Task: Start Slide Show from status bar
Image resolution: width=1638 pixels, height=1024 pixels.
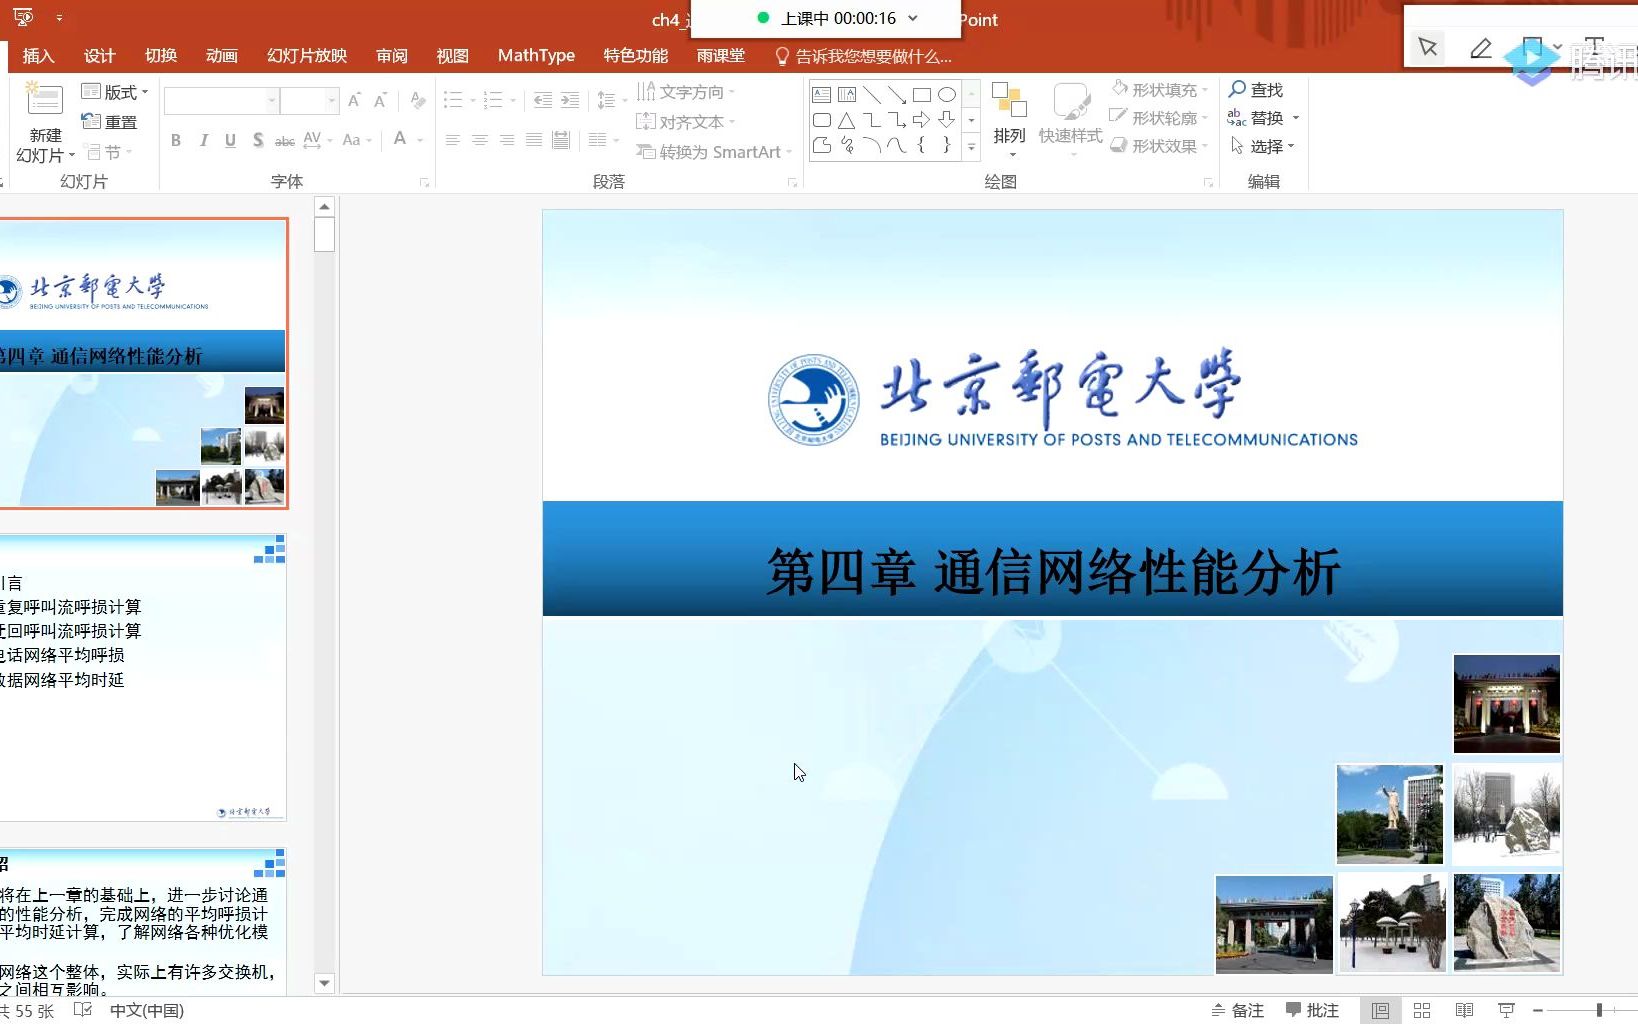Action: [1506, 1011]
